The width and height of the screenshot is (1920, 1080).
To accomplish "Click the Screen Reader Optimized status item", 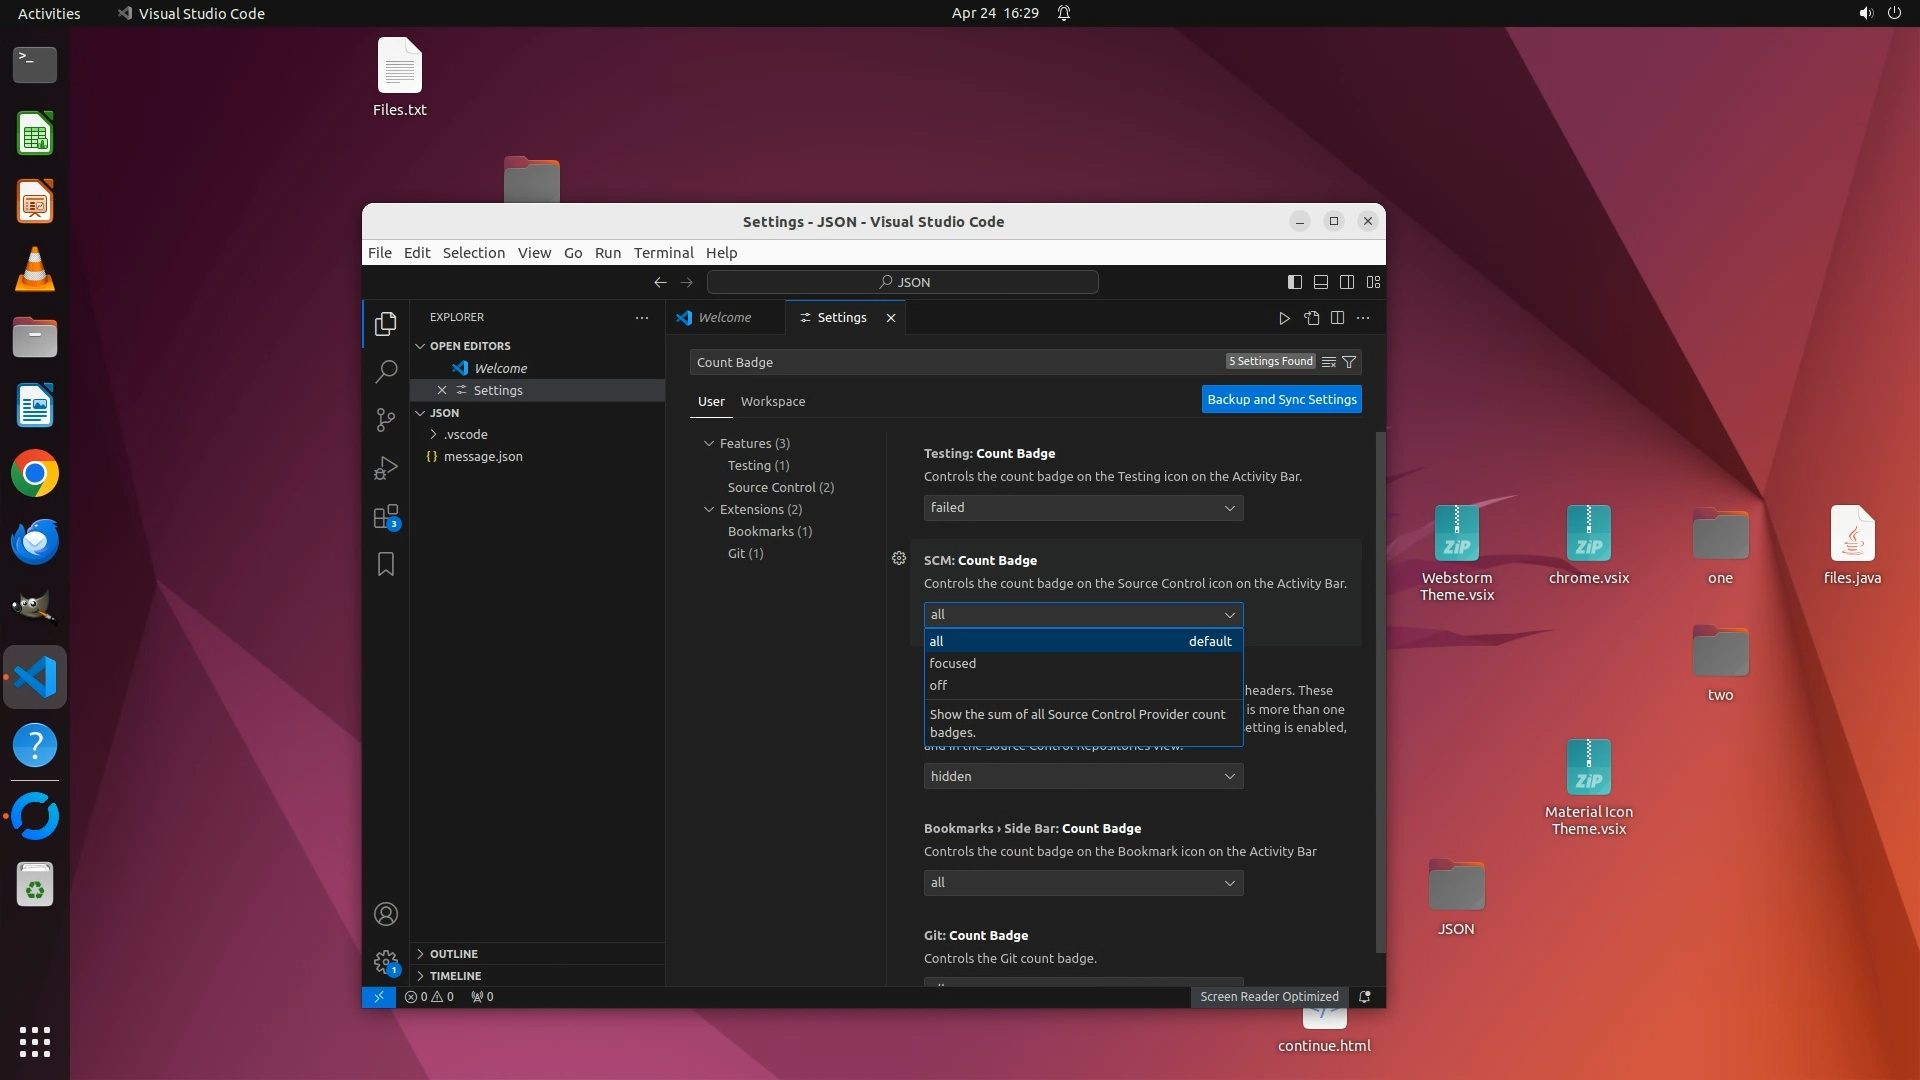I will [1268, 997].
